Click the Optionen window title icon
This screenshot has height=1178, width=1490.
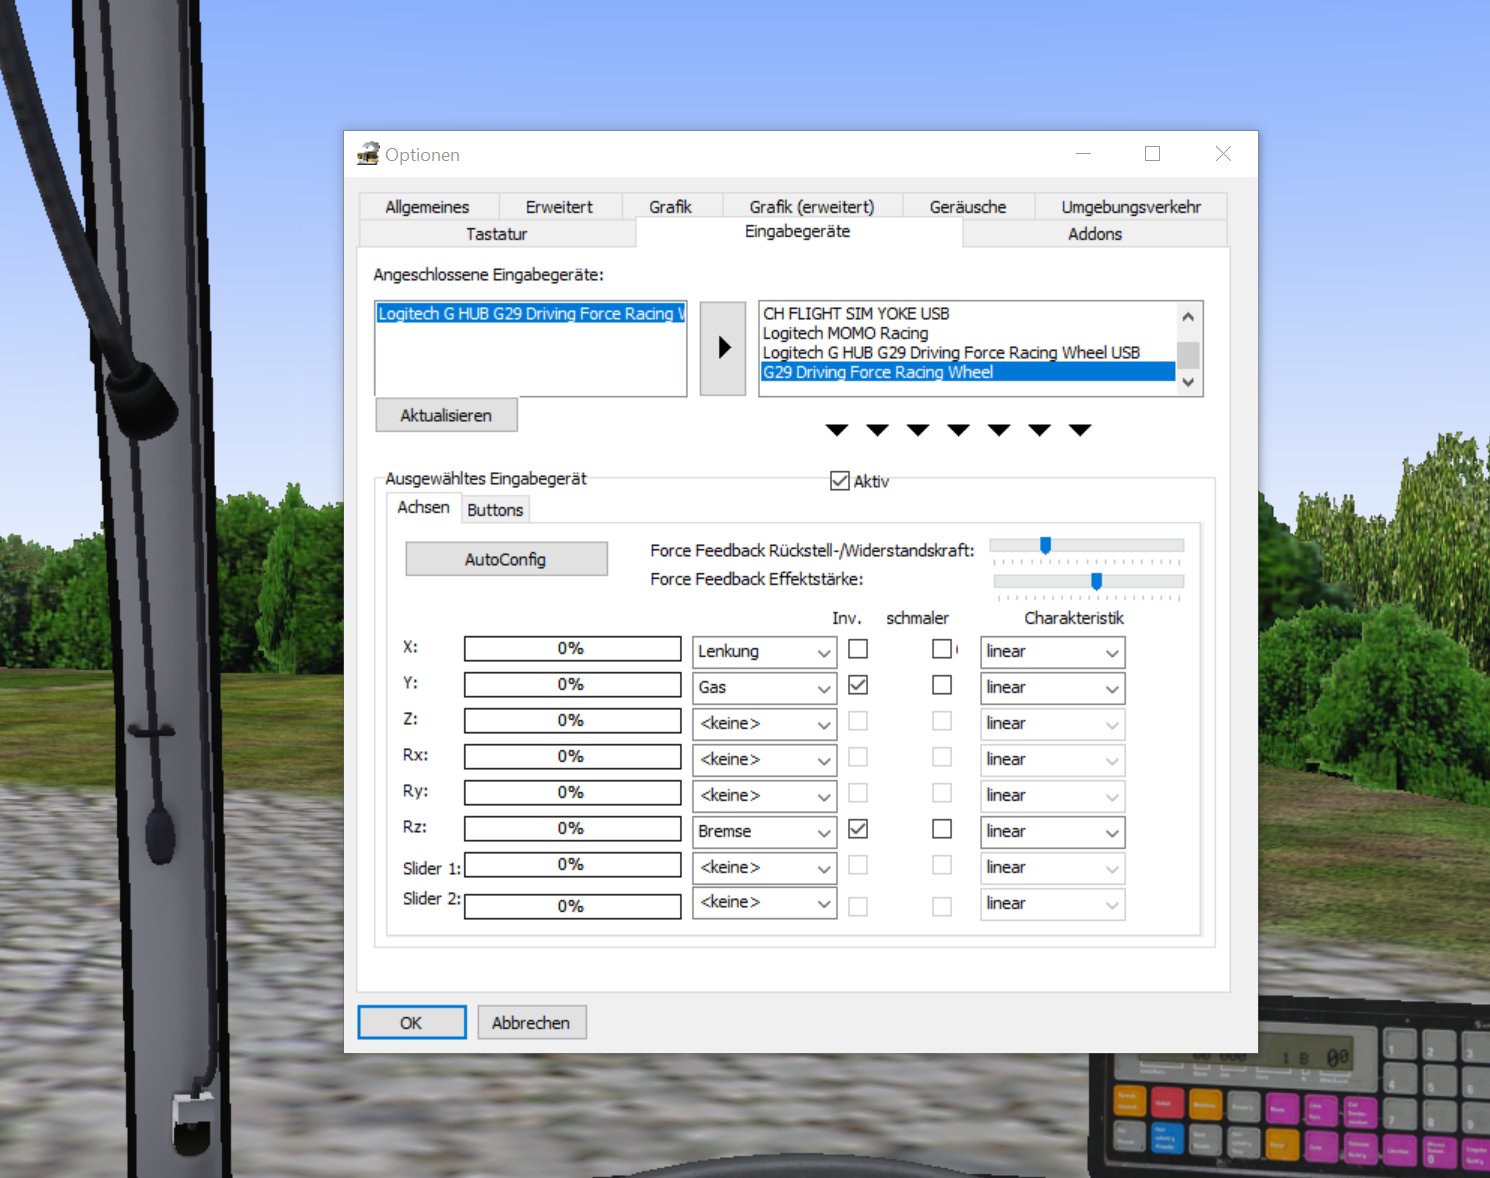click(x=368, y=154)
